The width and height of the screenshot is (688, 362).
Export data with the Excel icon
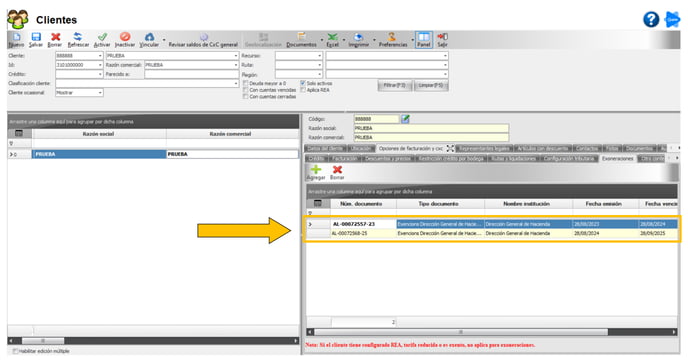tap(333, 39)
